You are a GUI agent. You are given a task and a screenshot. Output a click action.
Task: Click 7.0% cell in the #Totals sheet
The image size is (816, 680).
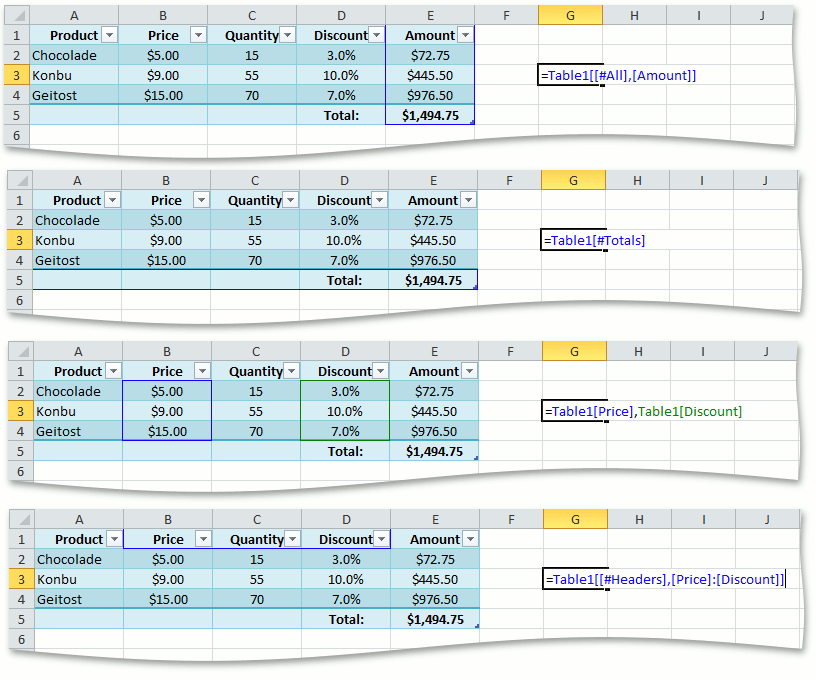(x=344, y=261)
